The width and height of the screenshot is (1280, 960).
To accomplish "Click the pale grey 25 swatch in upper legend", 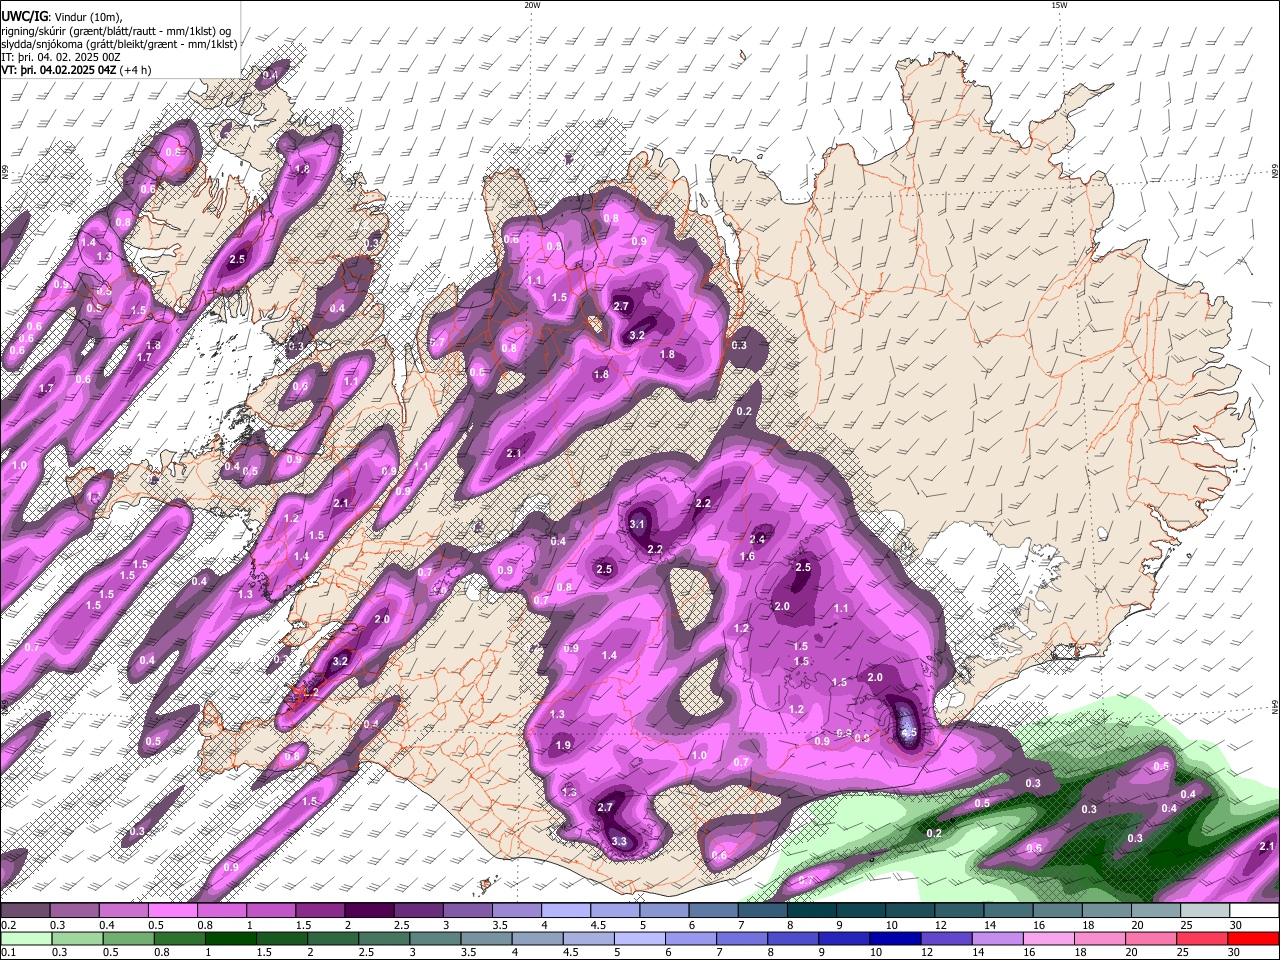I will click(1205, 911).
